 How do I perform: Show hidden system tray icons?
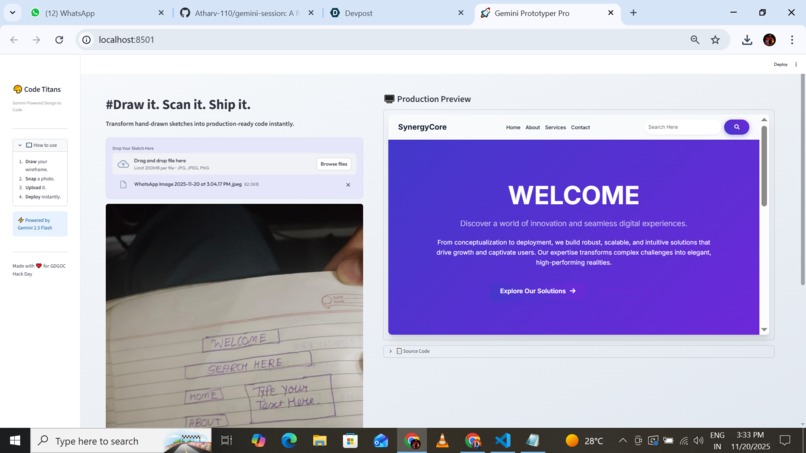point(622,441)
